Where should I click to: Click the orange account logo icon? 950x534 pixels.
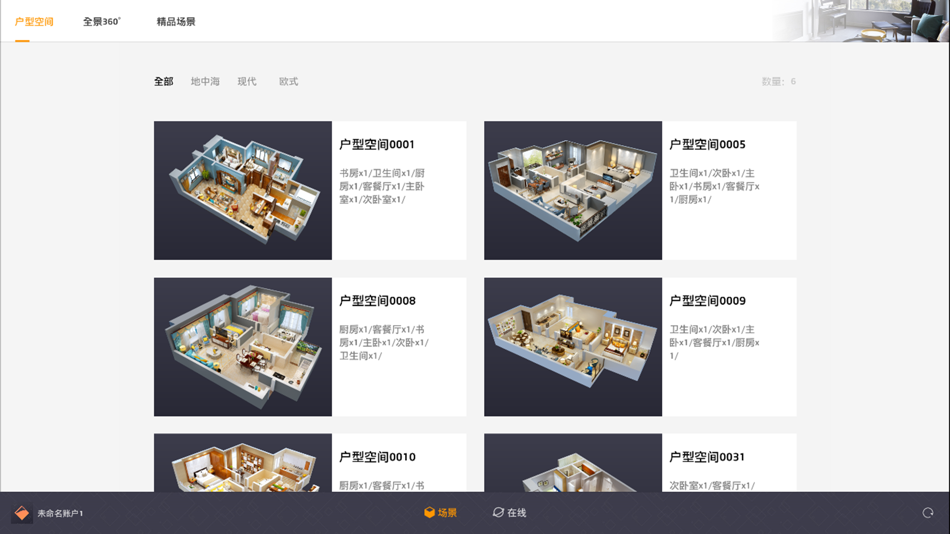22,513
